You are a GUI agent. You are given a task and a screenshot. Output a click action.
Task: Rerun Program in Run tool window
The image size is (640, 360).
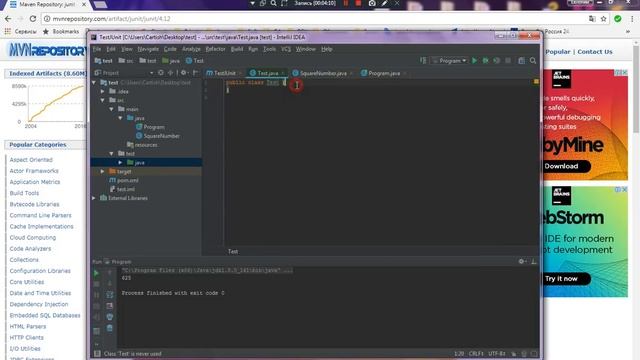(x=96, y=273)
